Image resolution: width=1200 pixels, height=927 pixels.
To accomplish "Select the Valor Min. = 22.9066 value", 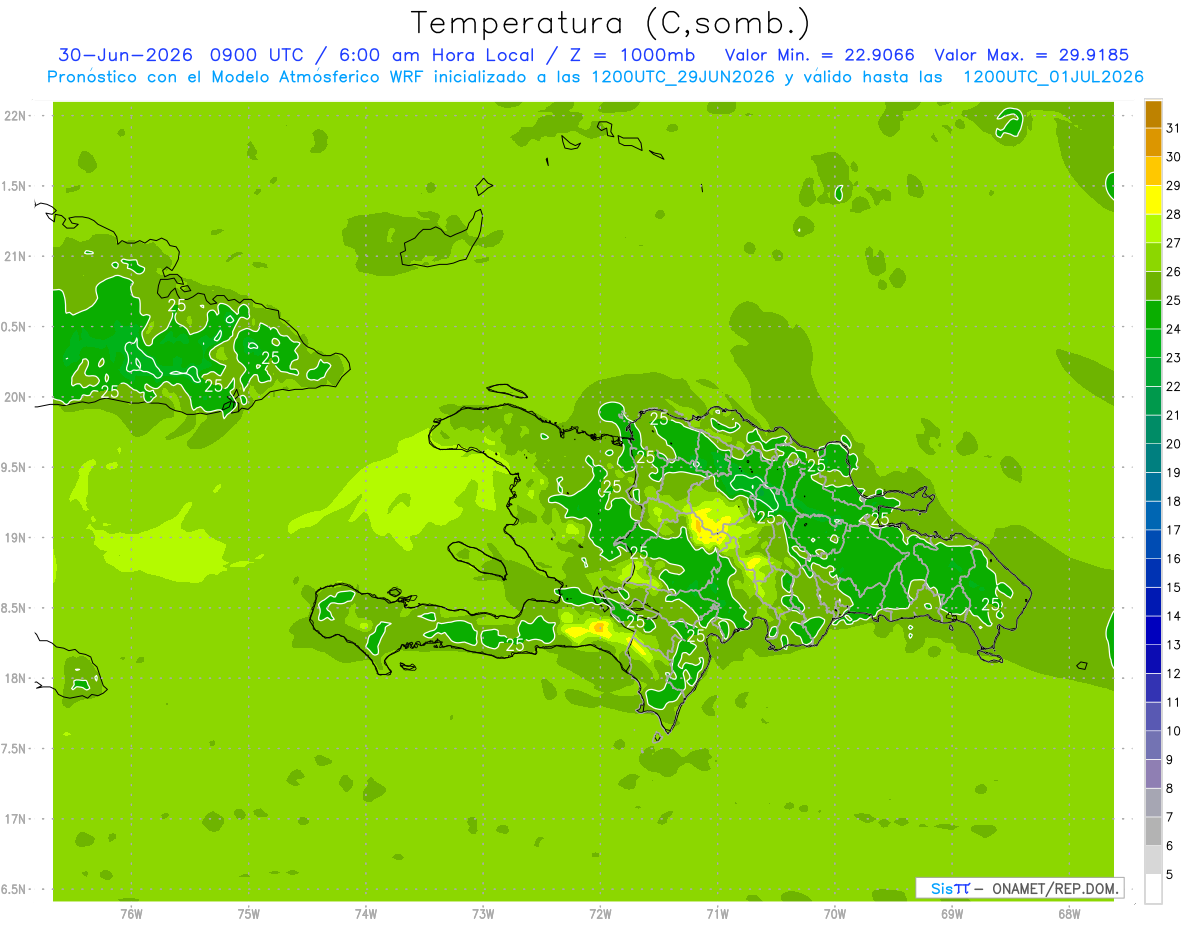I will click(x=820, y=54).
